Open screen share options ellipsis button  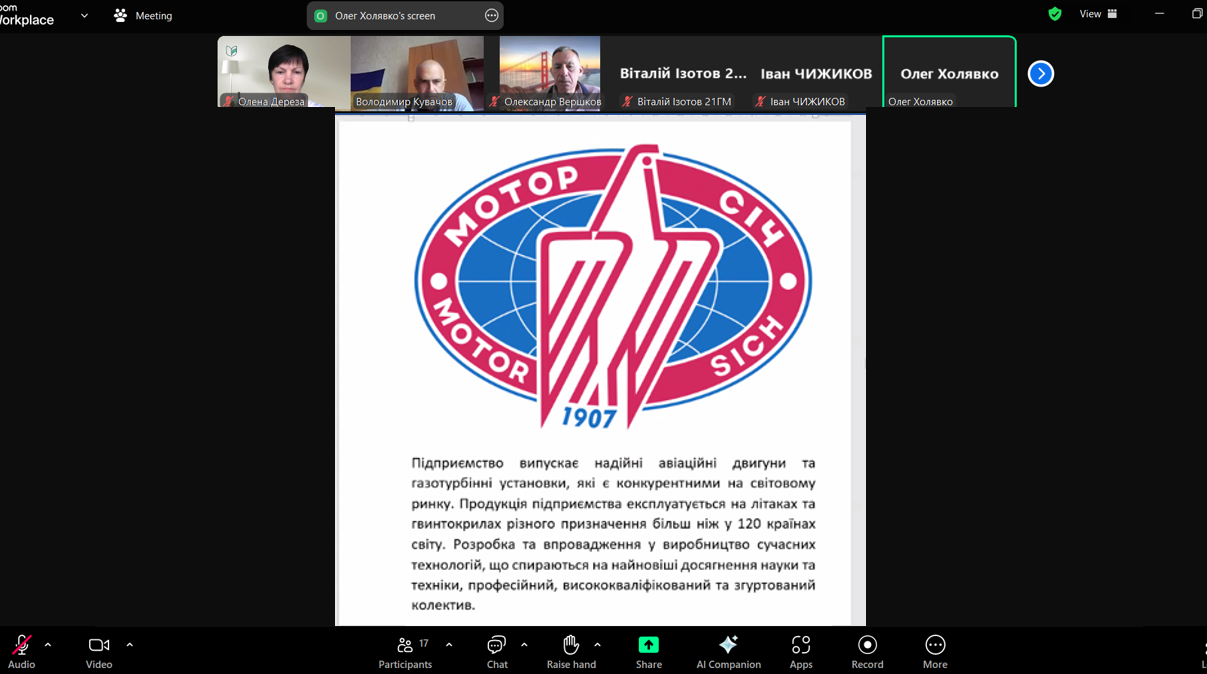click(491, 16)
